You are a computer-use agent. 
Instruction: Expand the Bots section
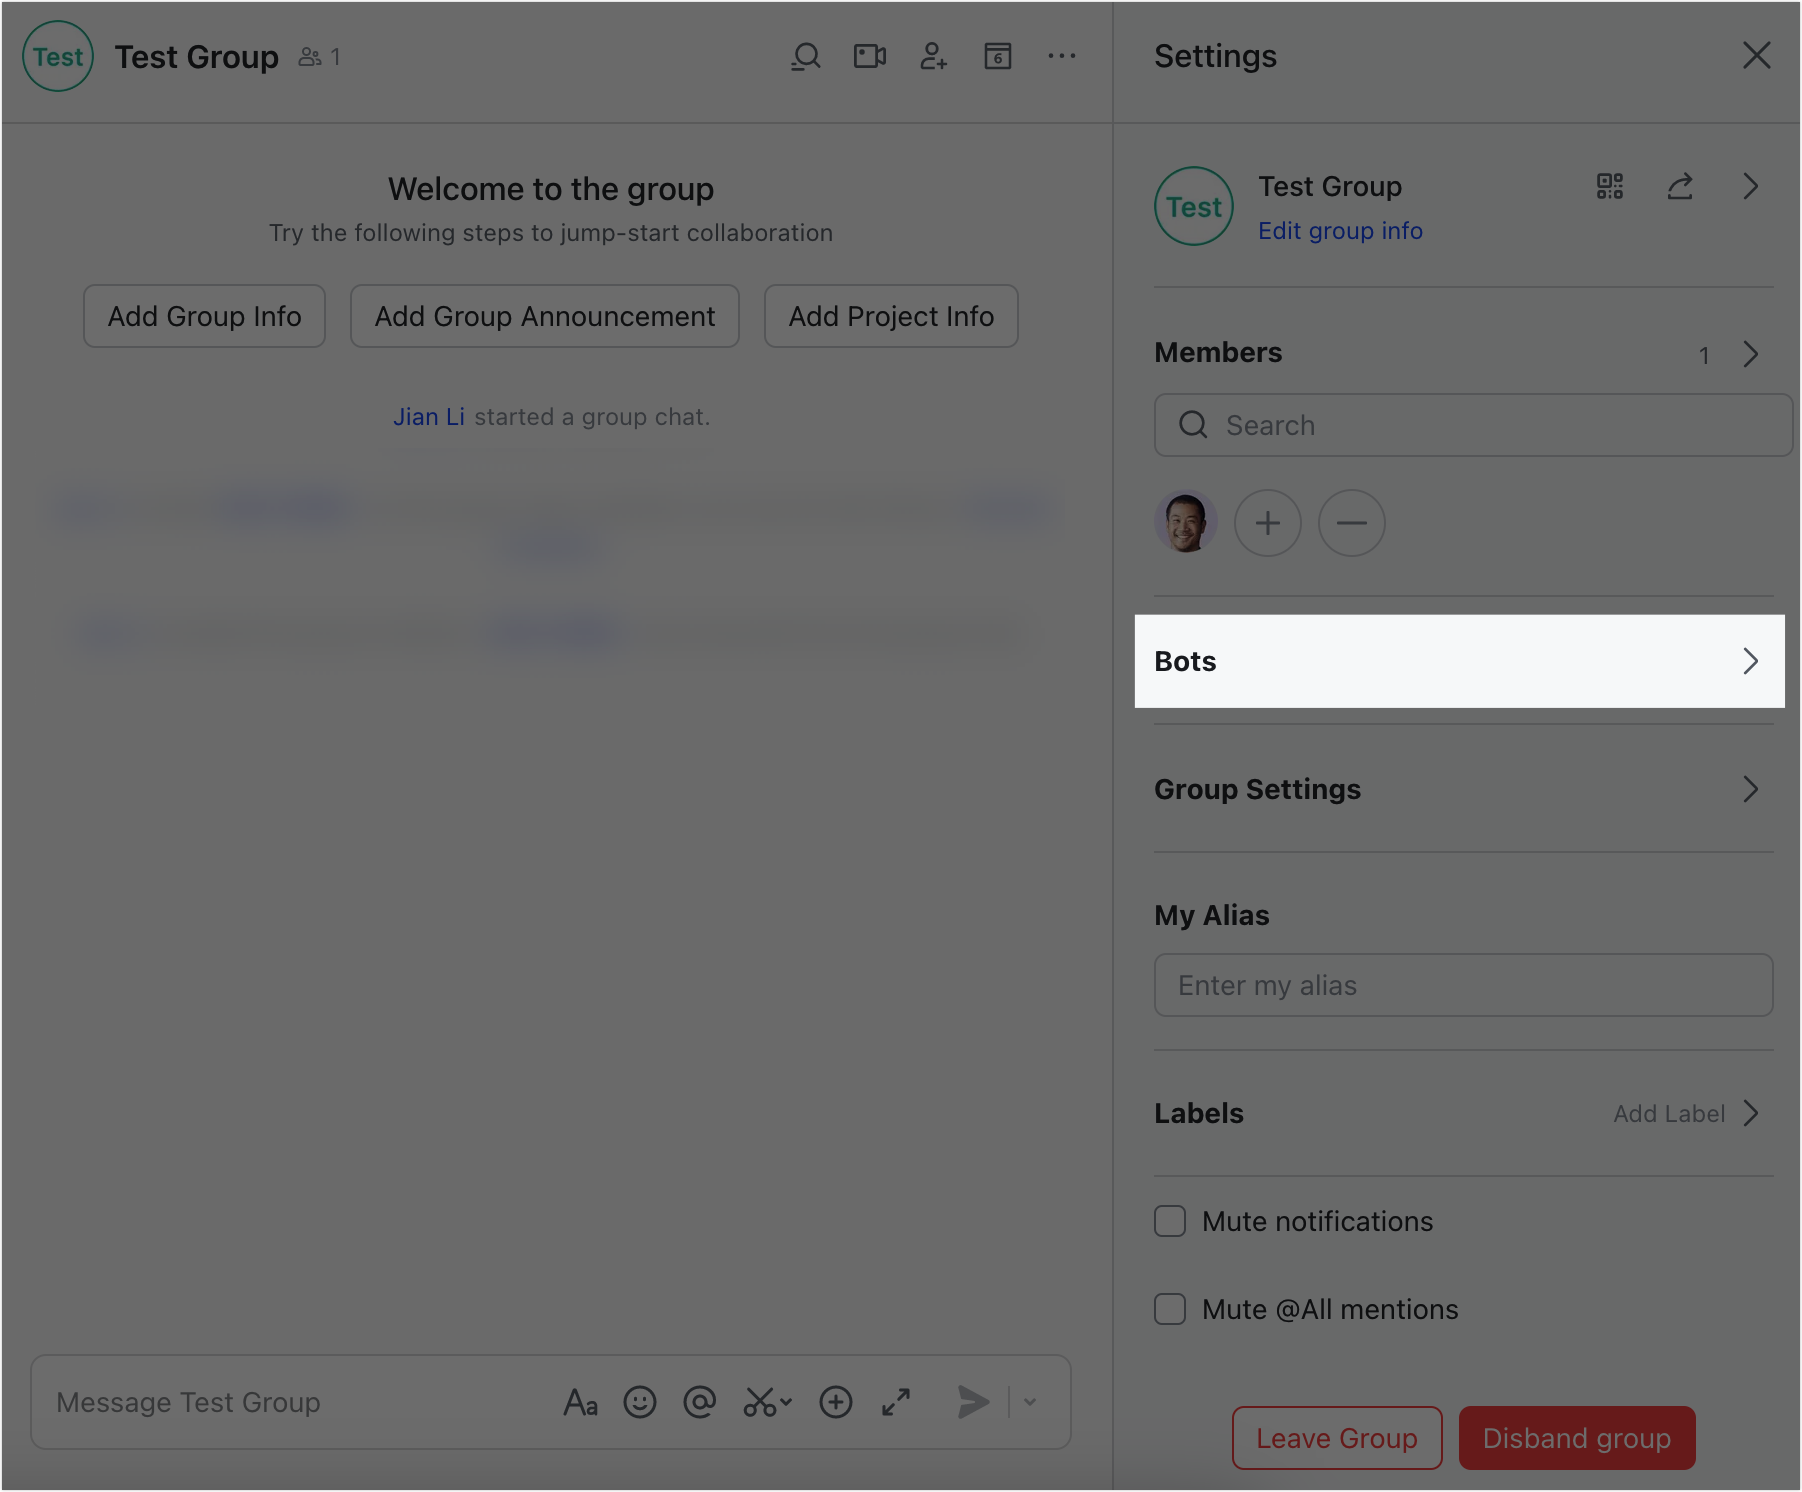click(x=1459, y=661)
